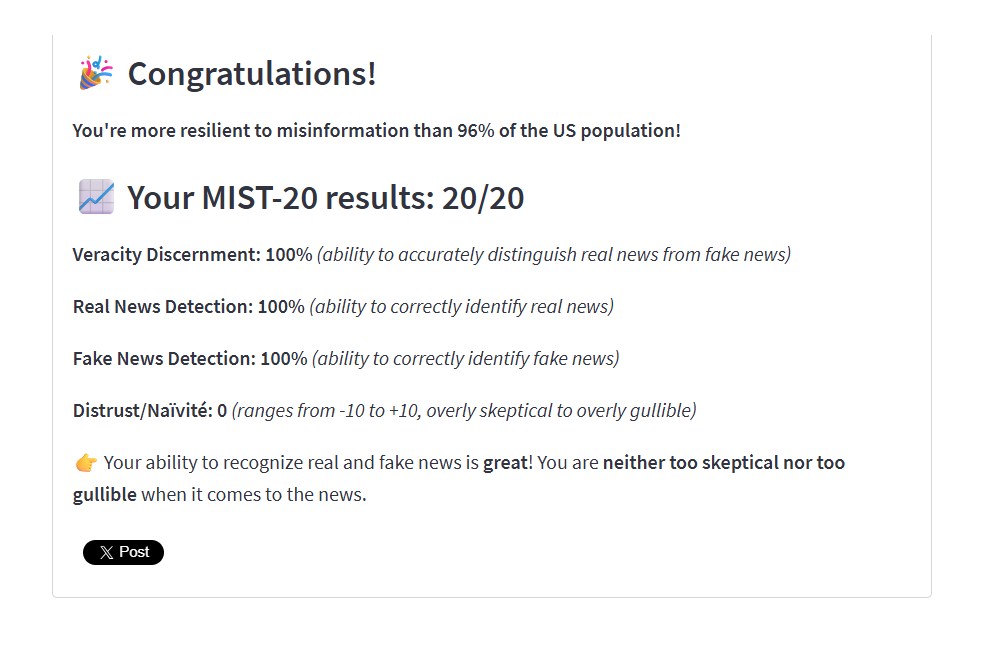
Task: Click the bold word great
Action: tap(505, 463)
